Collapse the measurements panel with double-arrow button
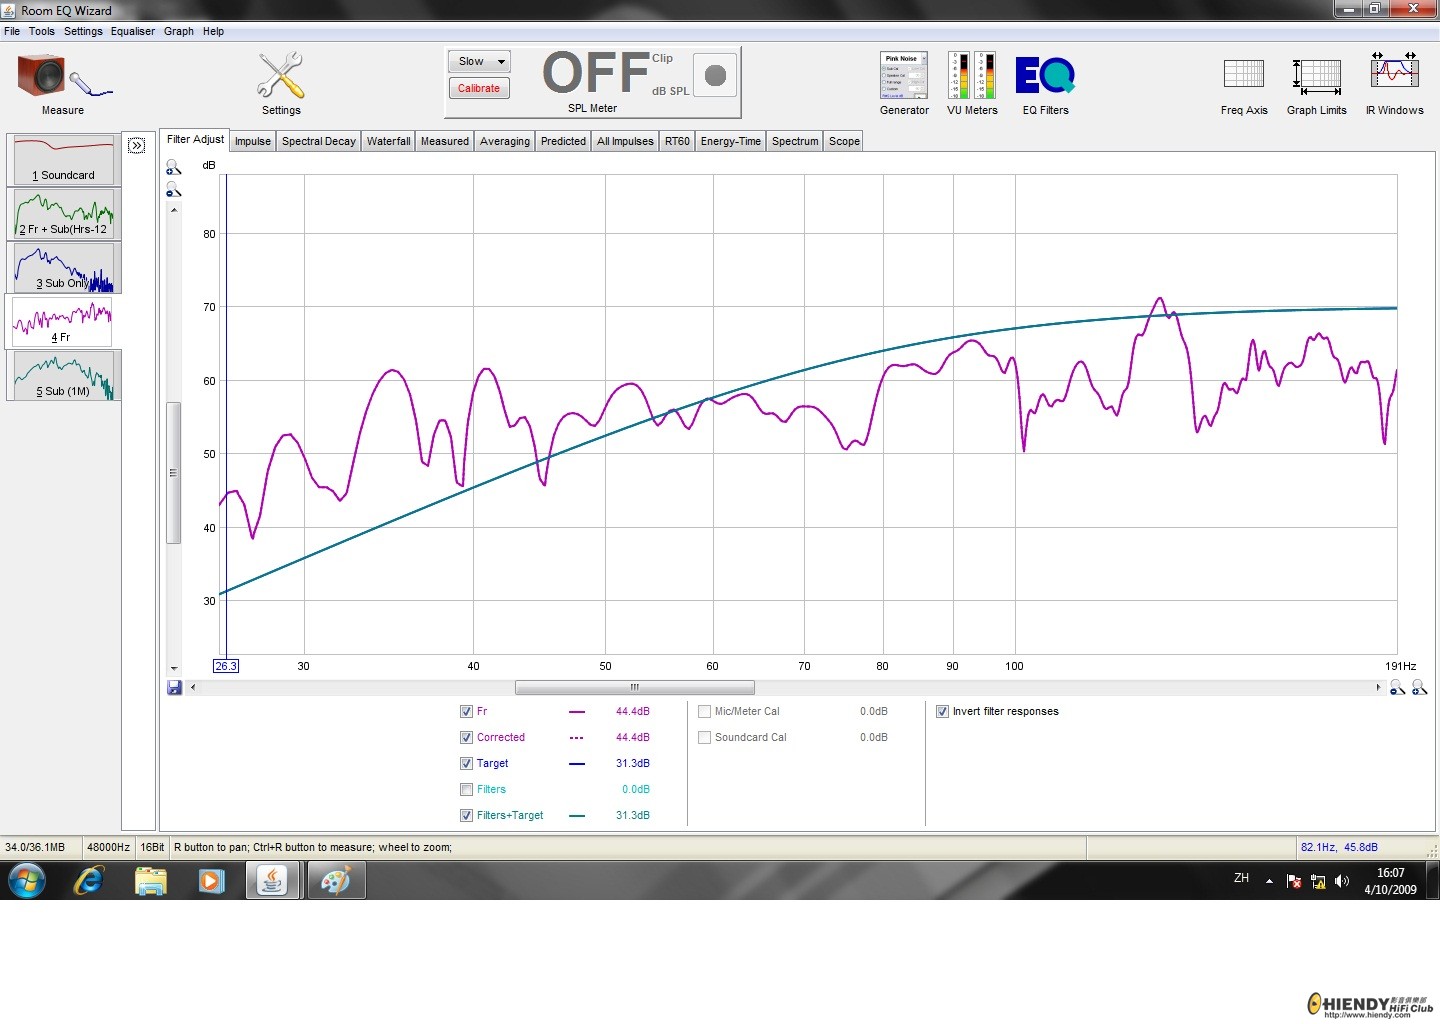1440x1024 pixels. pyautogui.click(x=138, y=146)
